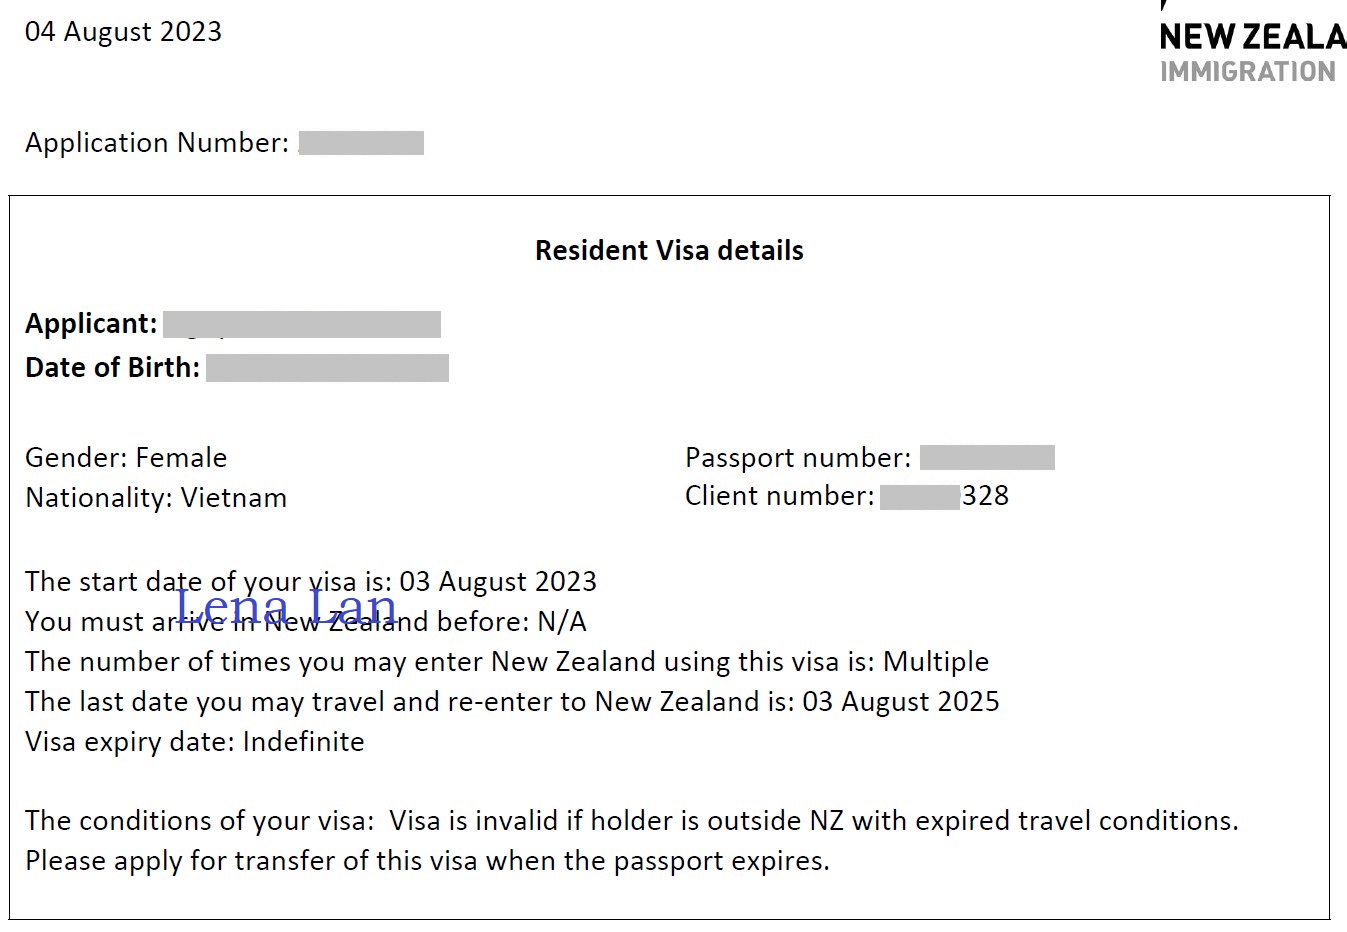Viewport: 1347px width, 932px height.
Task: Click the Gender: Female text
Action: tap(126, 458)
